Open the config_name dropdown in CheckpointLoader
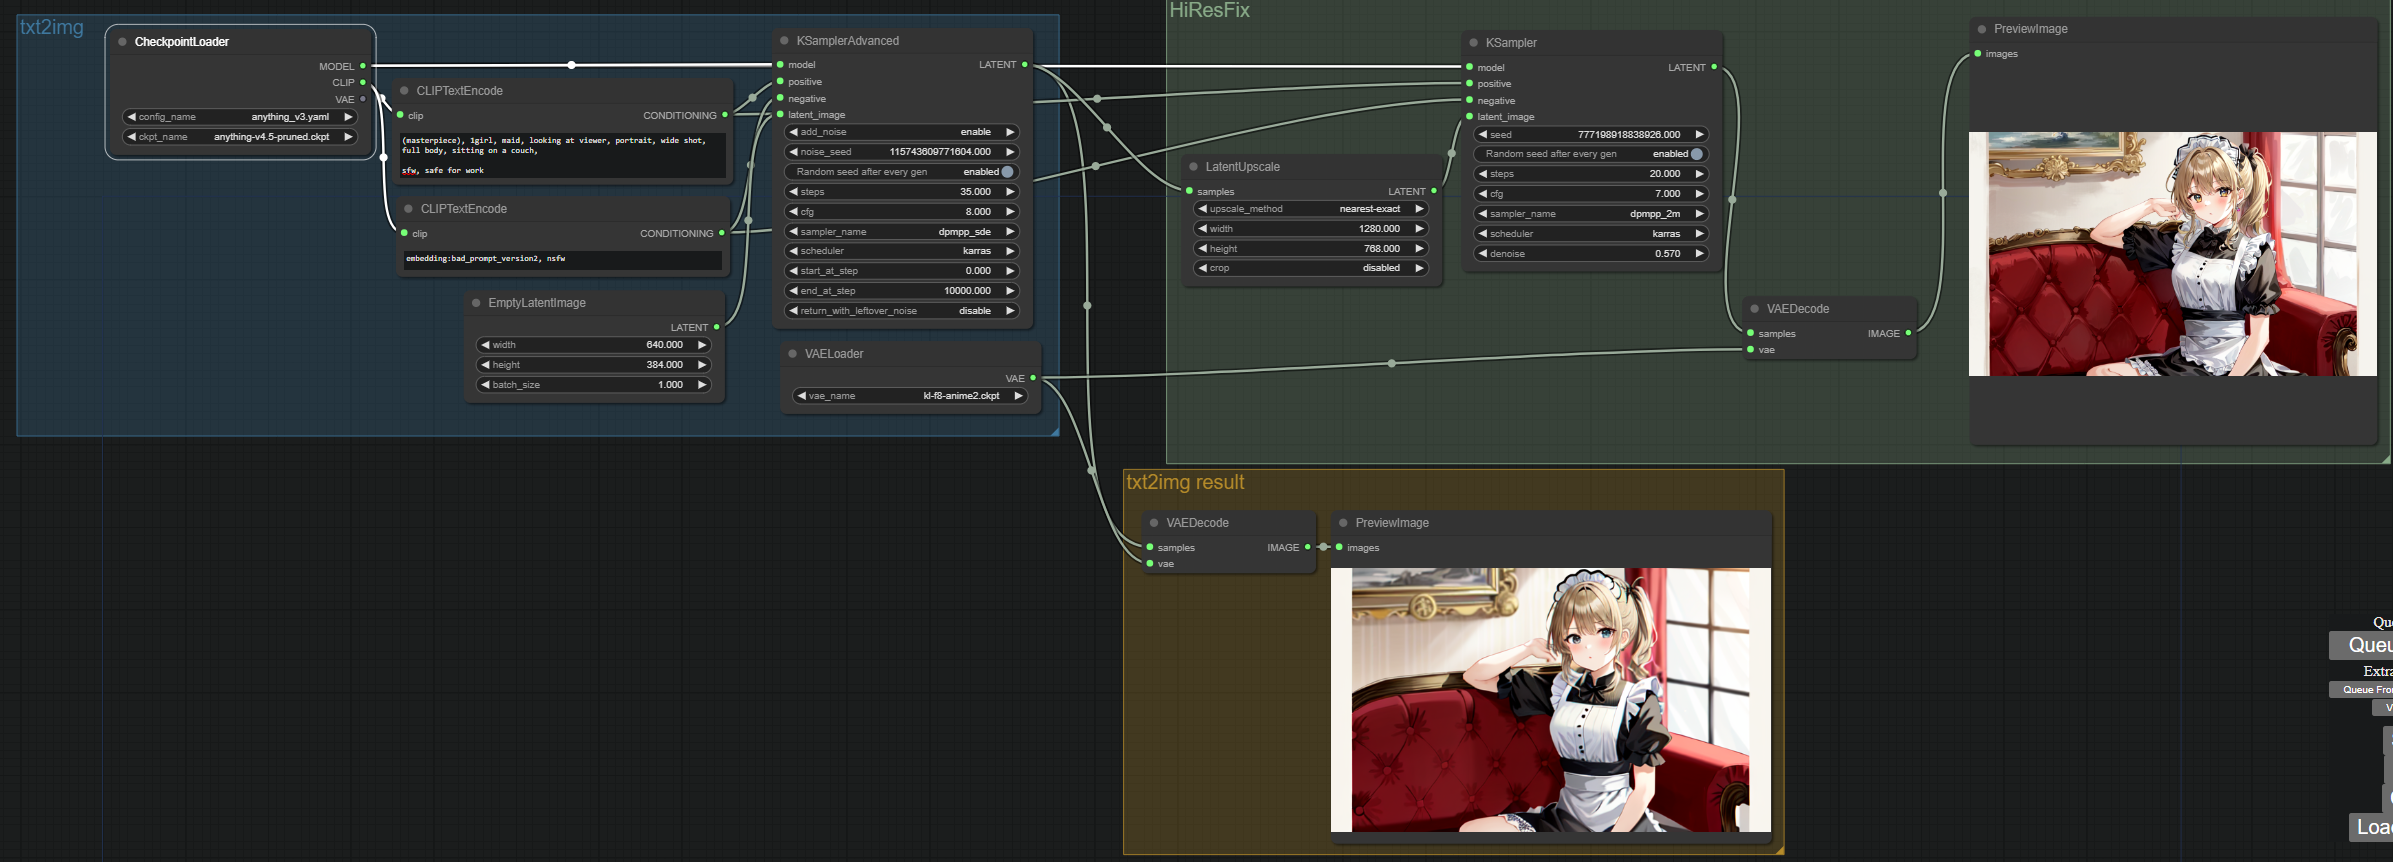Image resolution: width=2393 pixels, height=862 pixels. [239, 117]
